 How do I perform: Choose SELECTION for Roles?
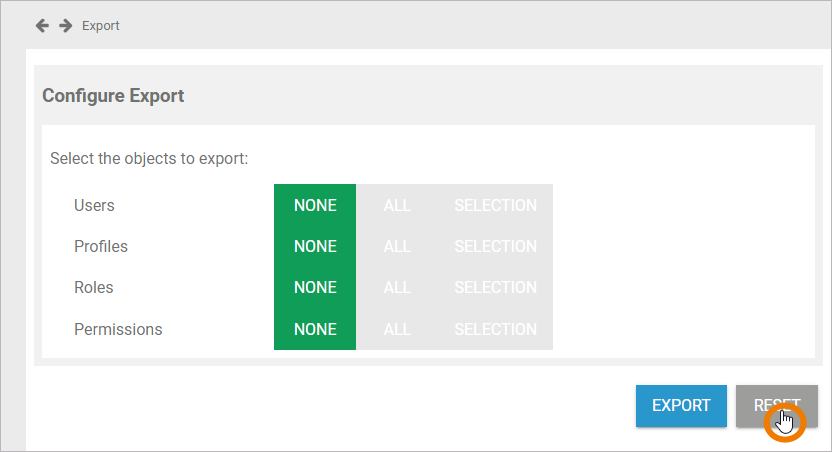[x=495, y=287]
